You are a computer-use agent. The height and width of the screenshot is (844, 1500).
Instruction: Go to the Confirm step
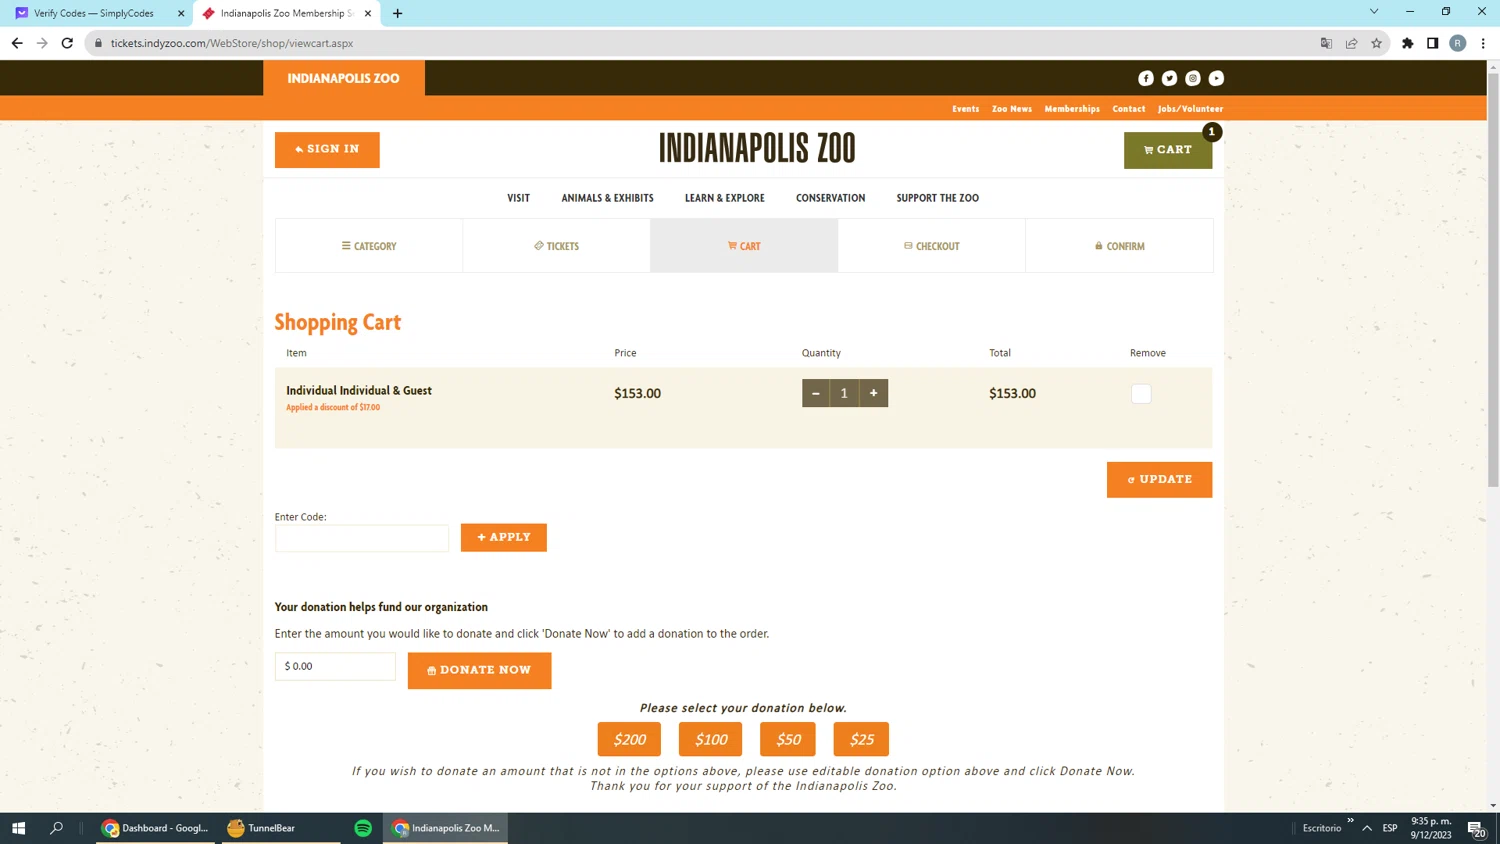(1119, 246)
